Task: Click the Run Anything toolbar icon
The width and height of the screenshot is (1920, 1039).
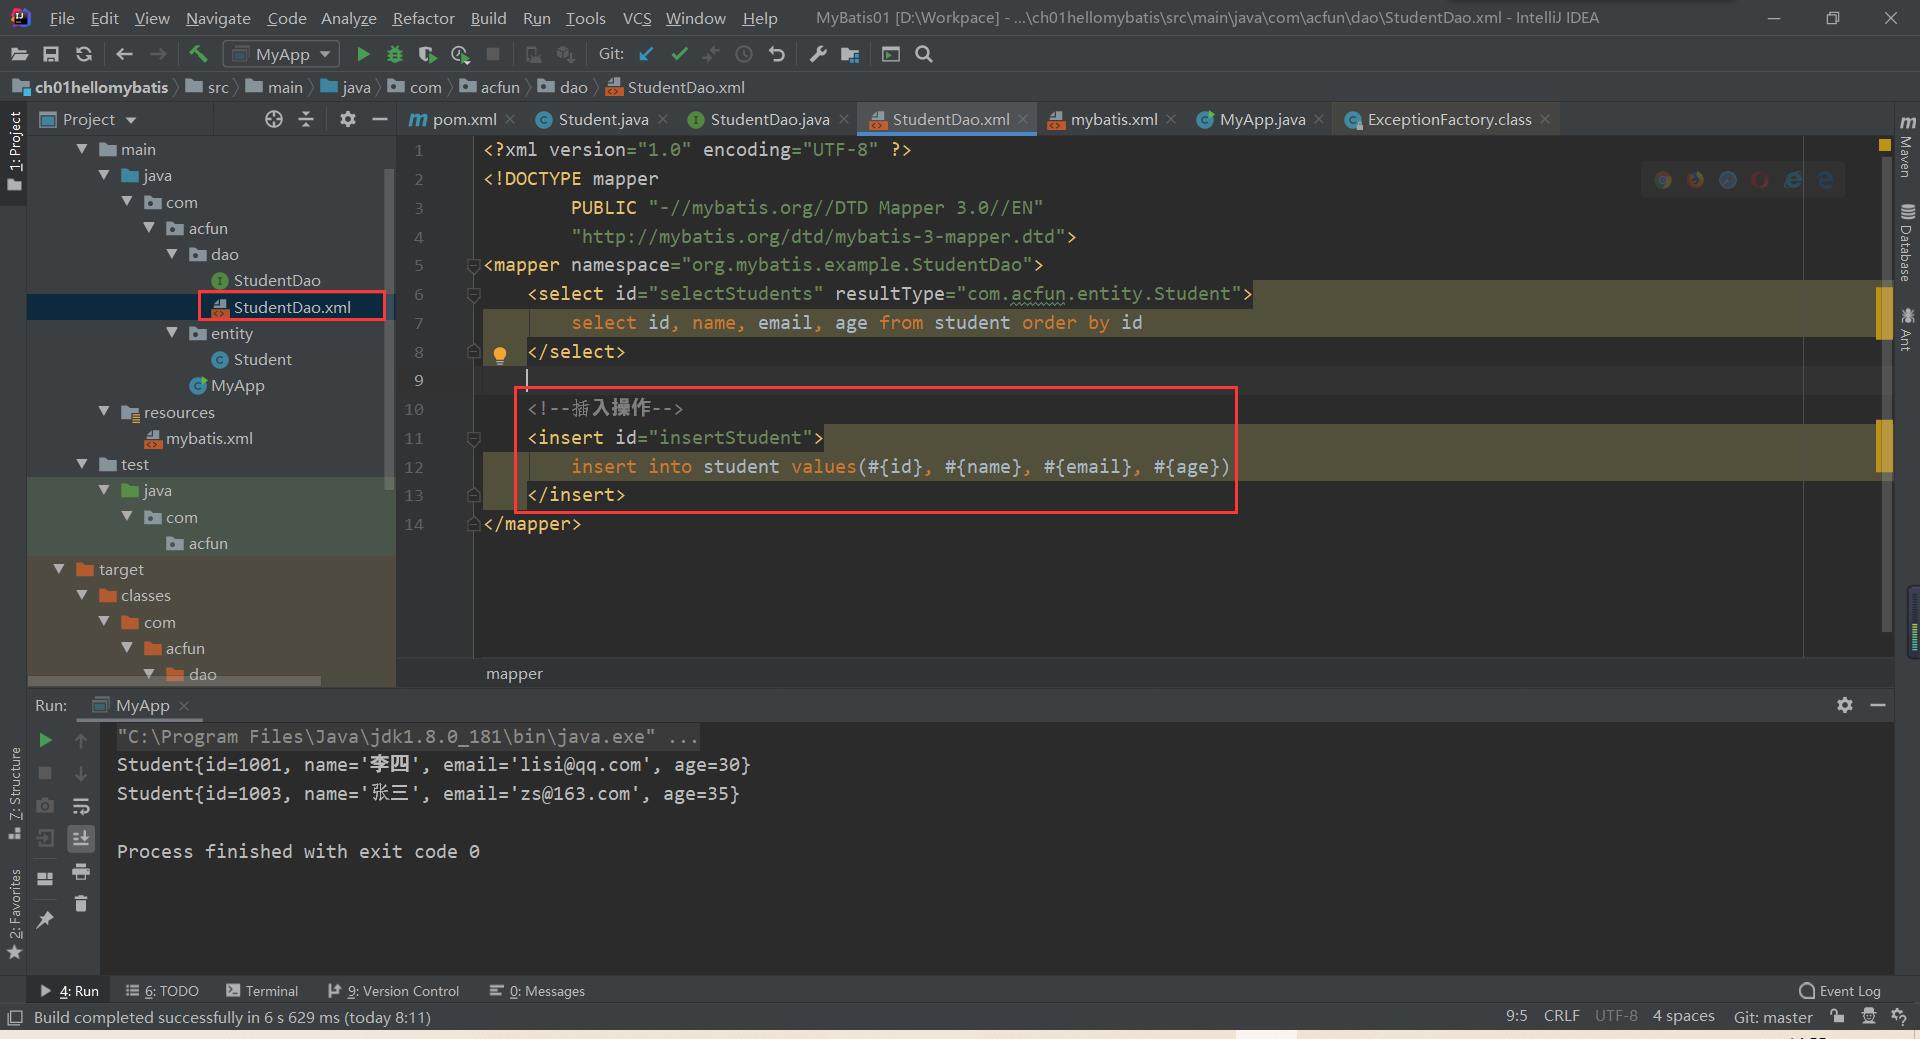Action: tap(891, 54)
